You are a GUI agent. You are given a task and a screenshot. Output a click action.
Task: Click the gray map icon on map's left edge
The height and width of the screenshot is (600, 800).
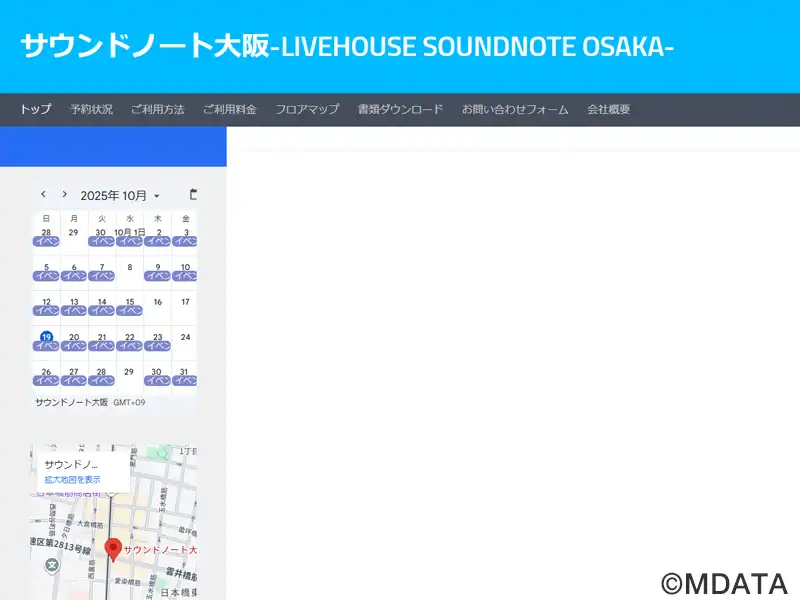(x=52, y=565)
